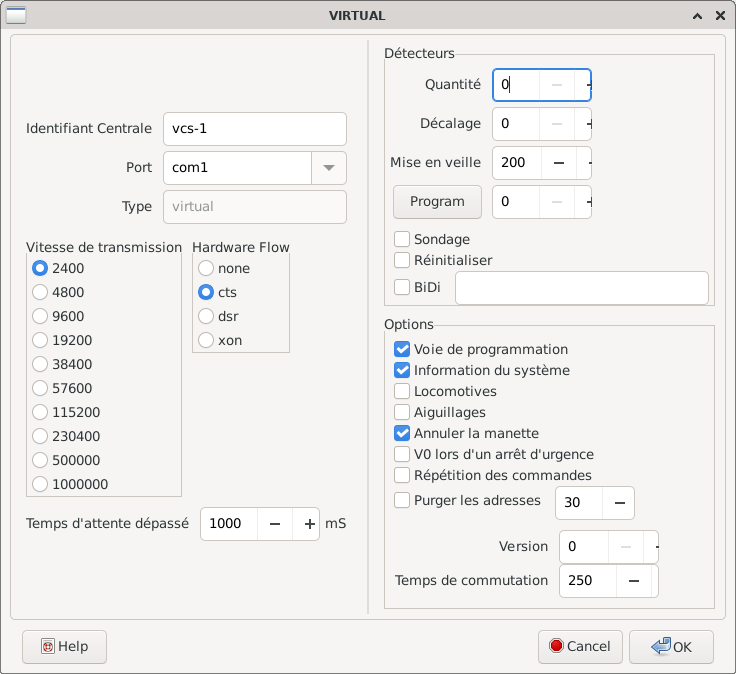The height and width of the screenshot is (674, 736).
Task: Uncheck Voie de programmation option
Action: click(402, 349)
